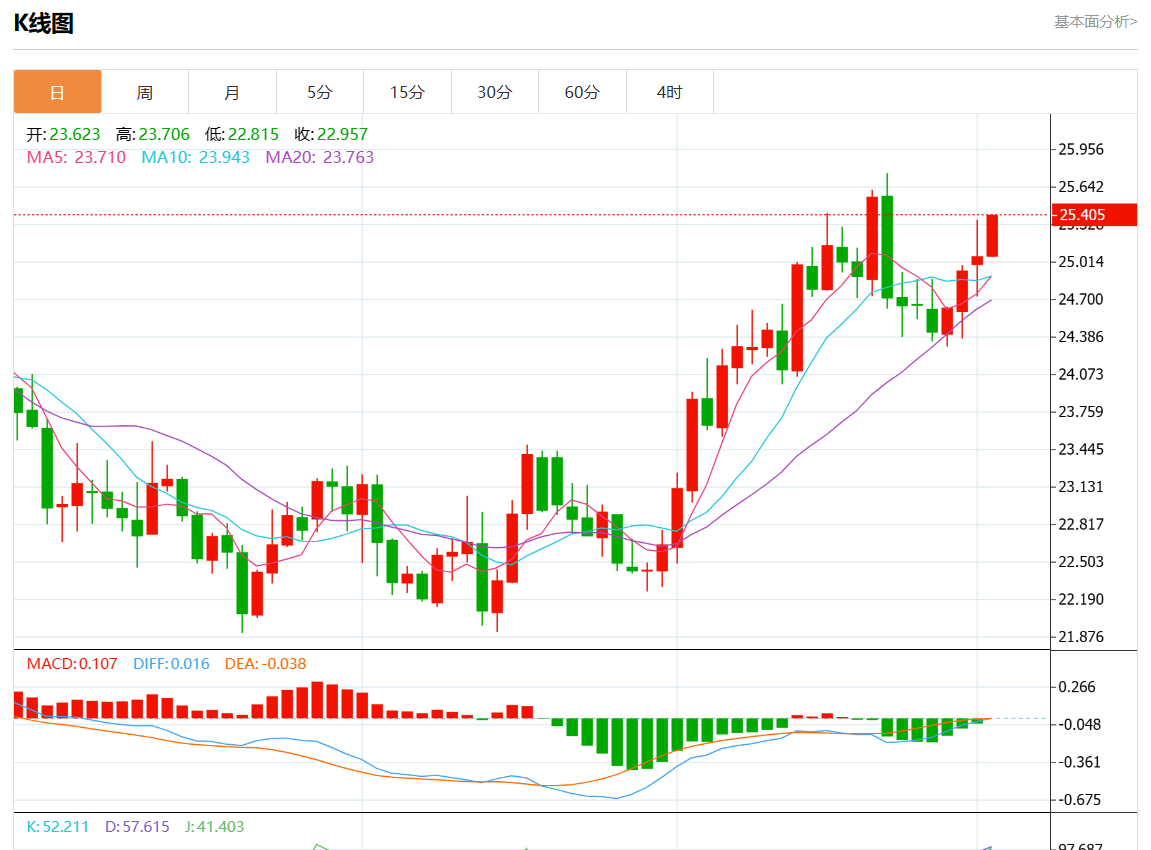Click the 23.445 price axis label

click(1081, 449)
